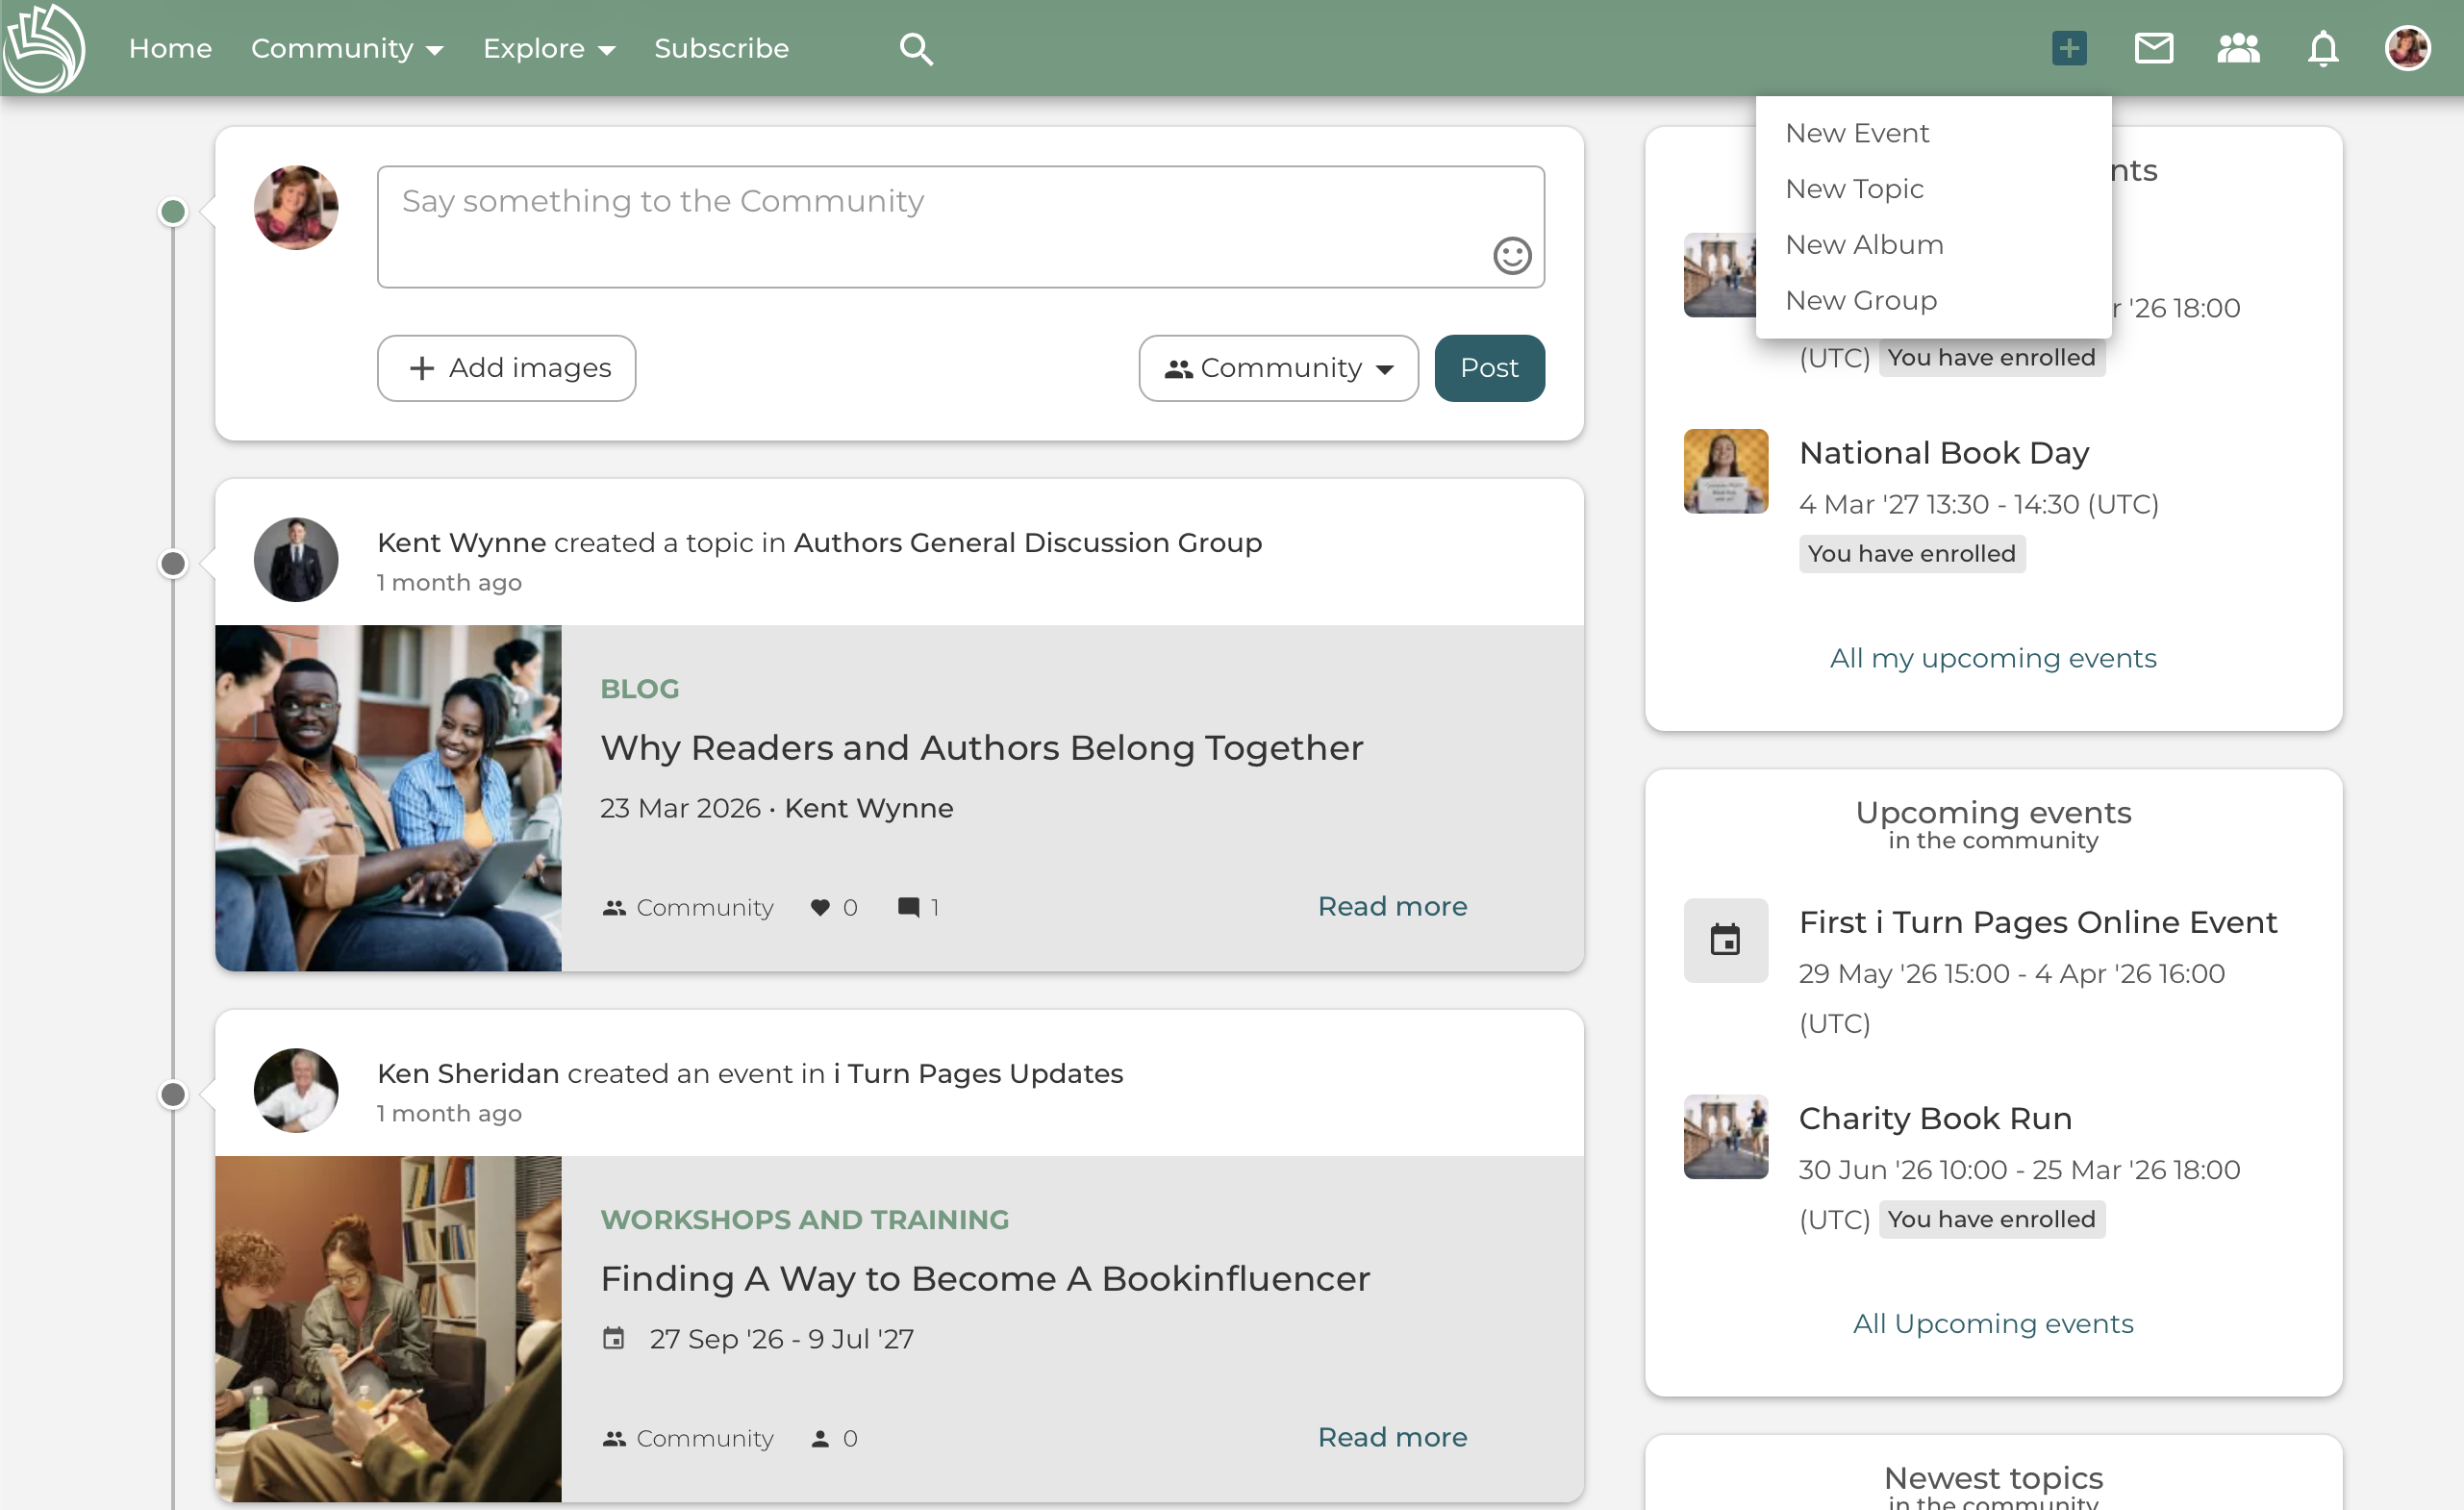Image resolution: width=2464 pixels, height=1510 pixels.
Task: Click Read more on the blog post
Action: [x=1392, y=906]
